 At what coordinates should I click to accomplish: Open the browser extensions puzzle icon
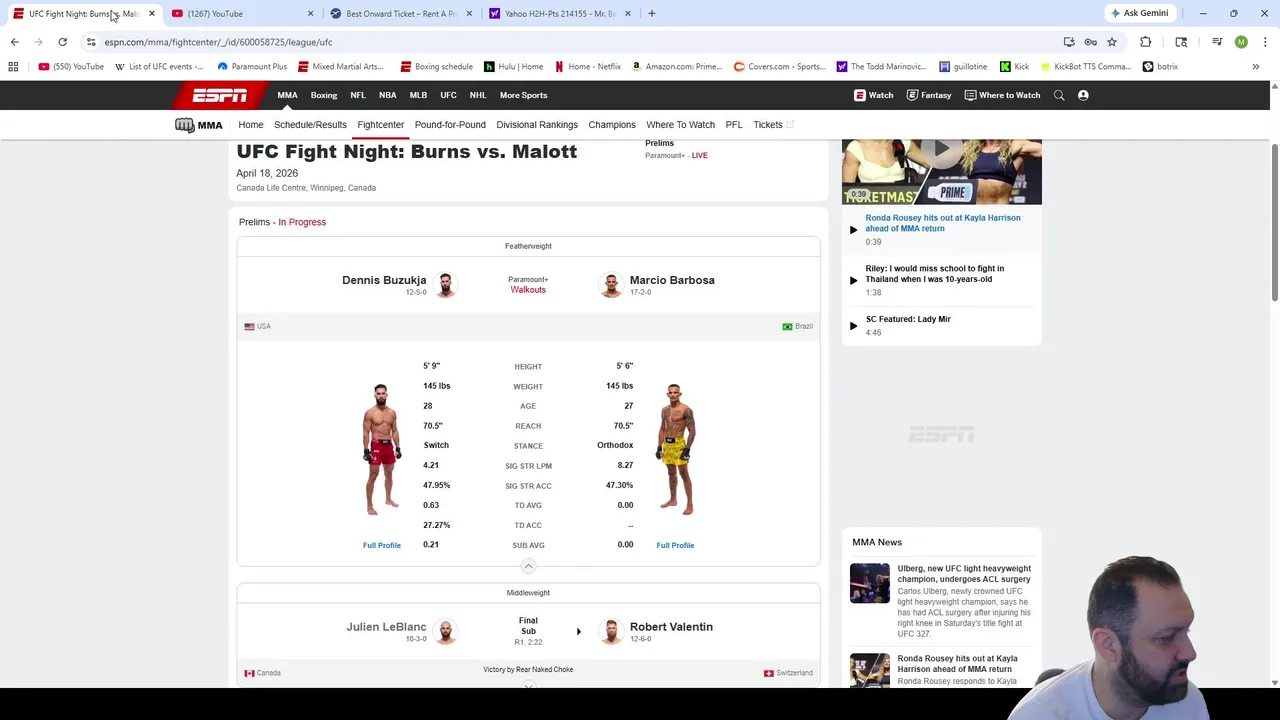[x=1146, y=42]
